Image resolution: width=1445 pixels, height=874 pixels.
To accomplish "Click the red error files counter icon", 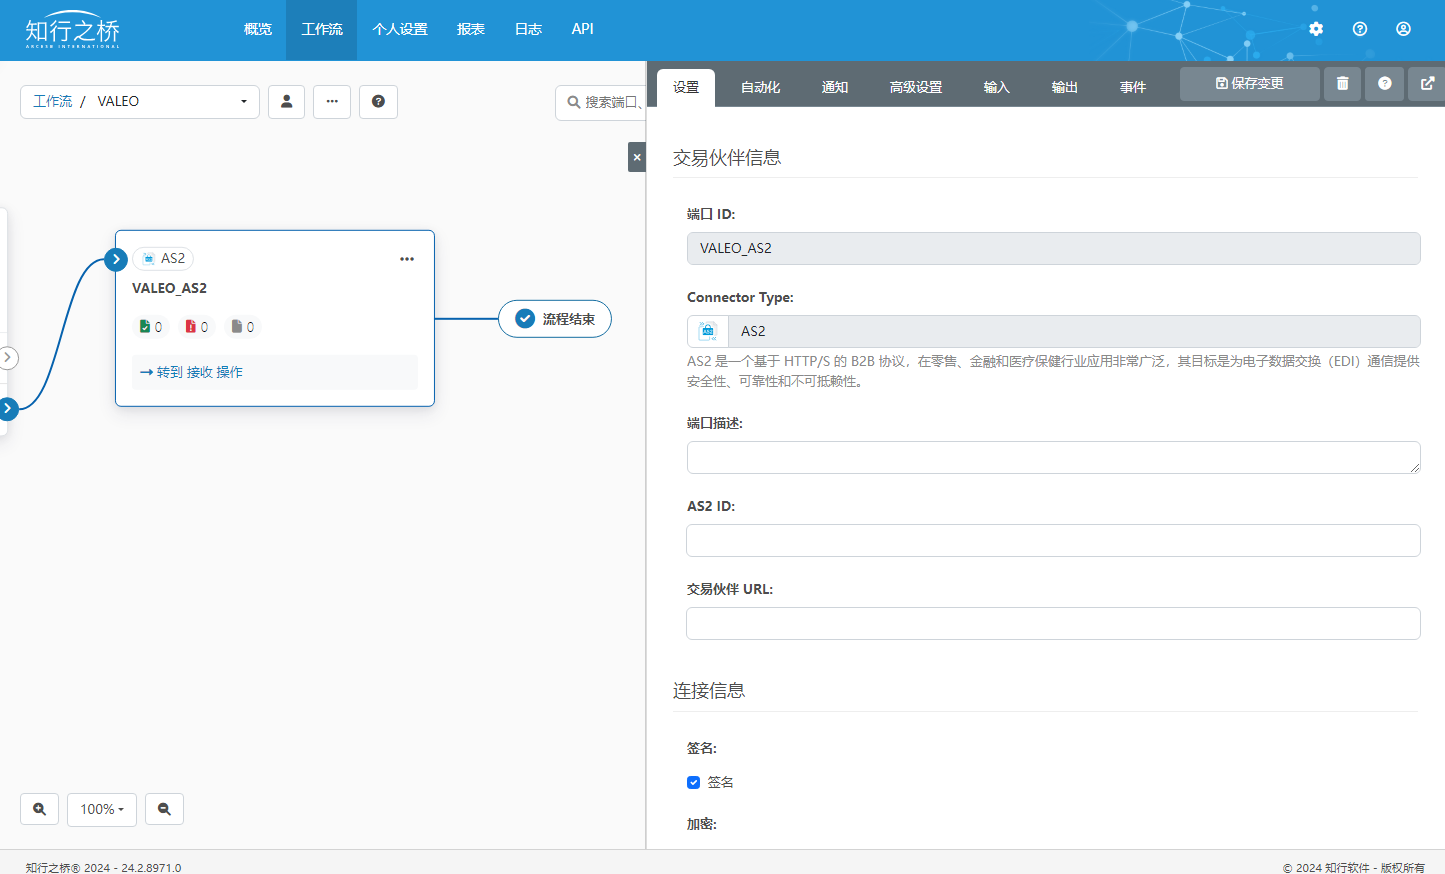I will (x=191, y=327).
